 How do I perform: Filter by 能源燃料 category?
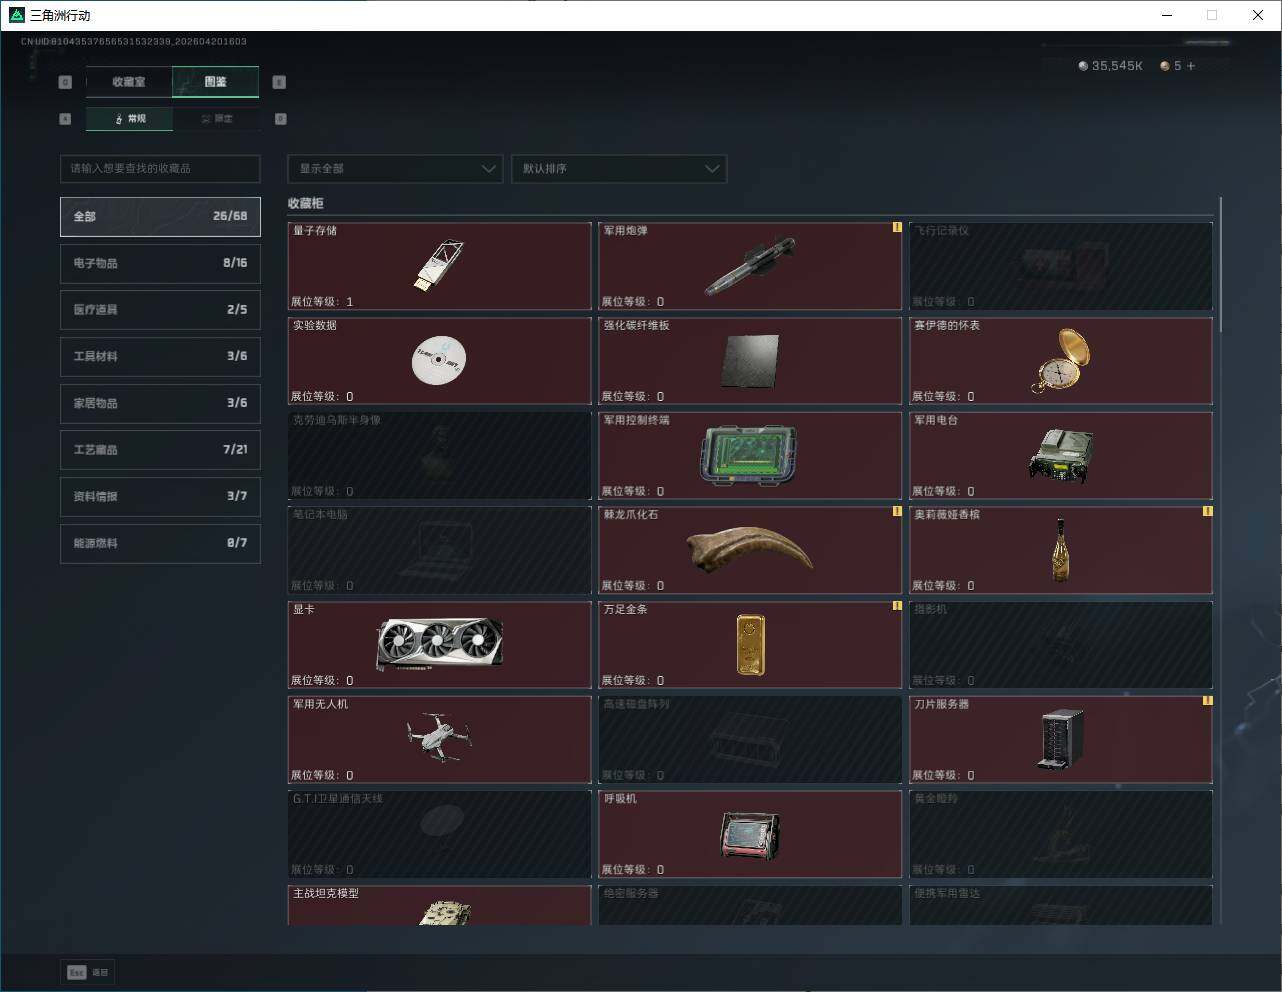(x=160, y=543)
